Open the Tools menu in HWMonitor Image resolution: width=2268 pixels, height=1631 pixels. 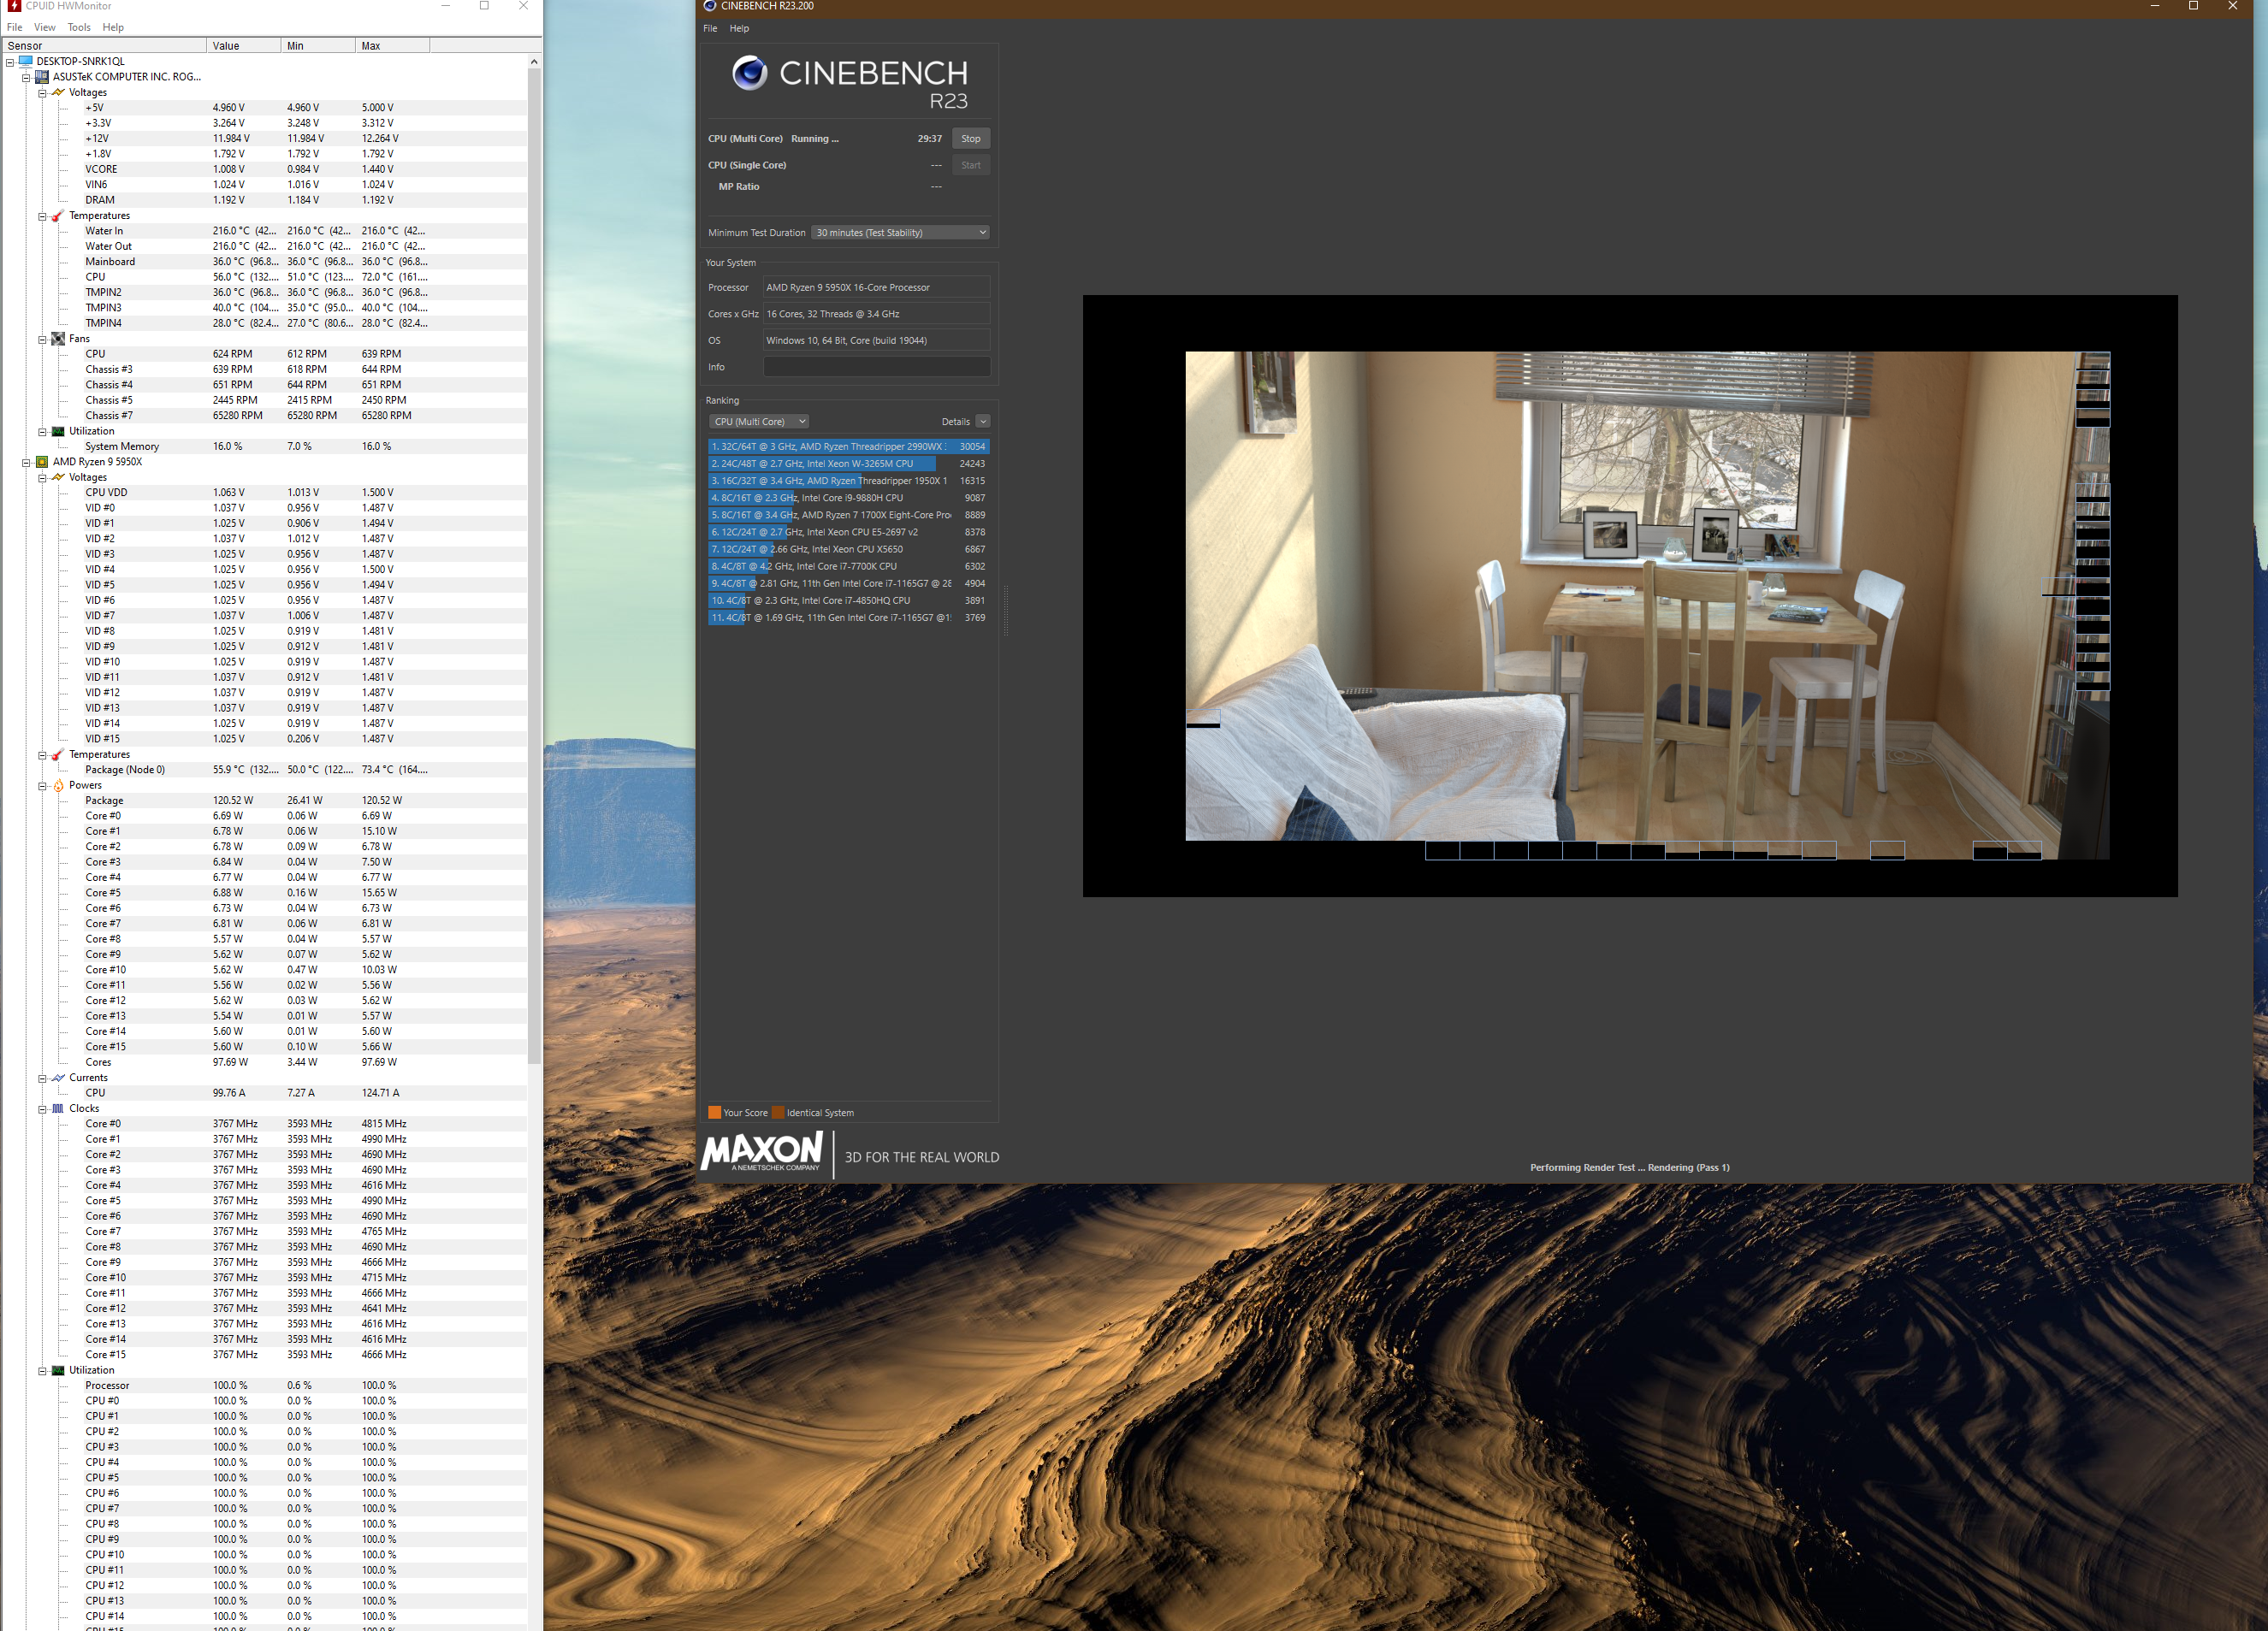pos(79,28)
